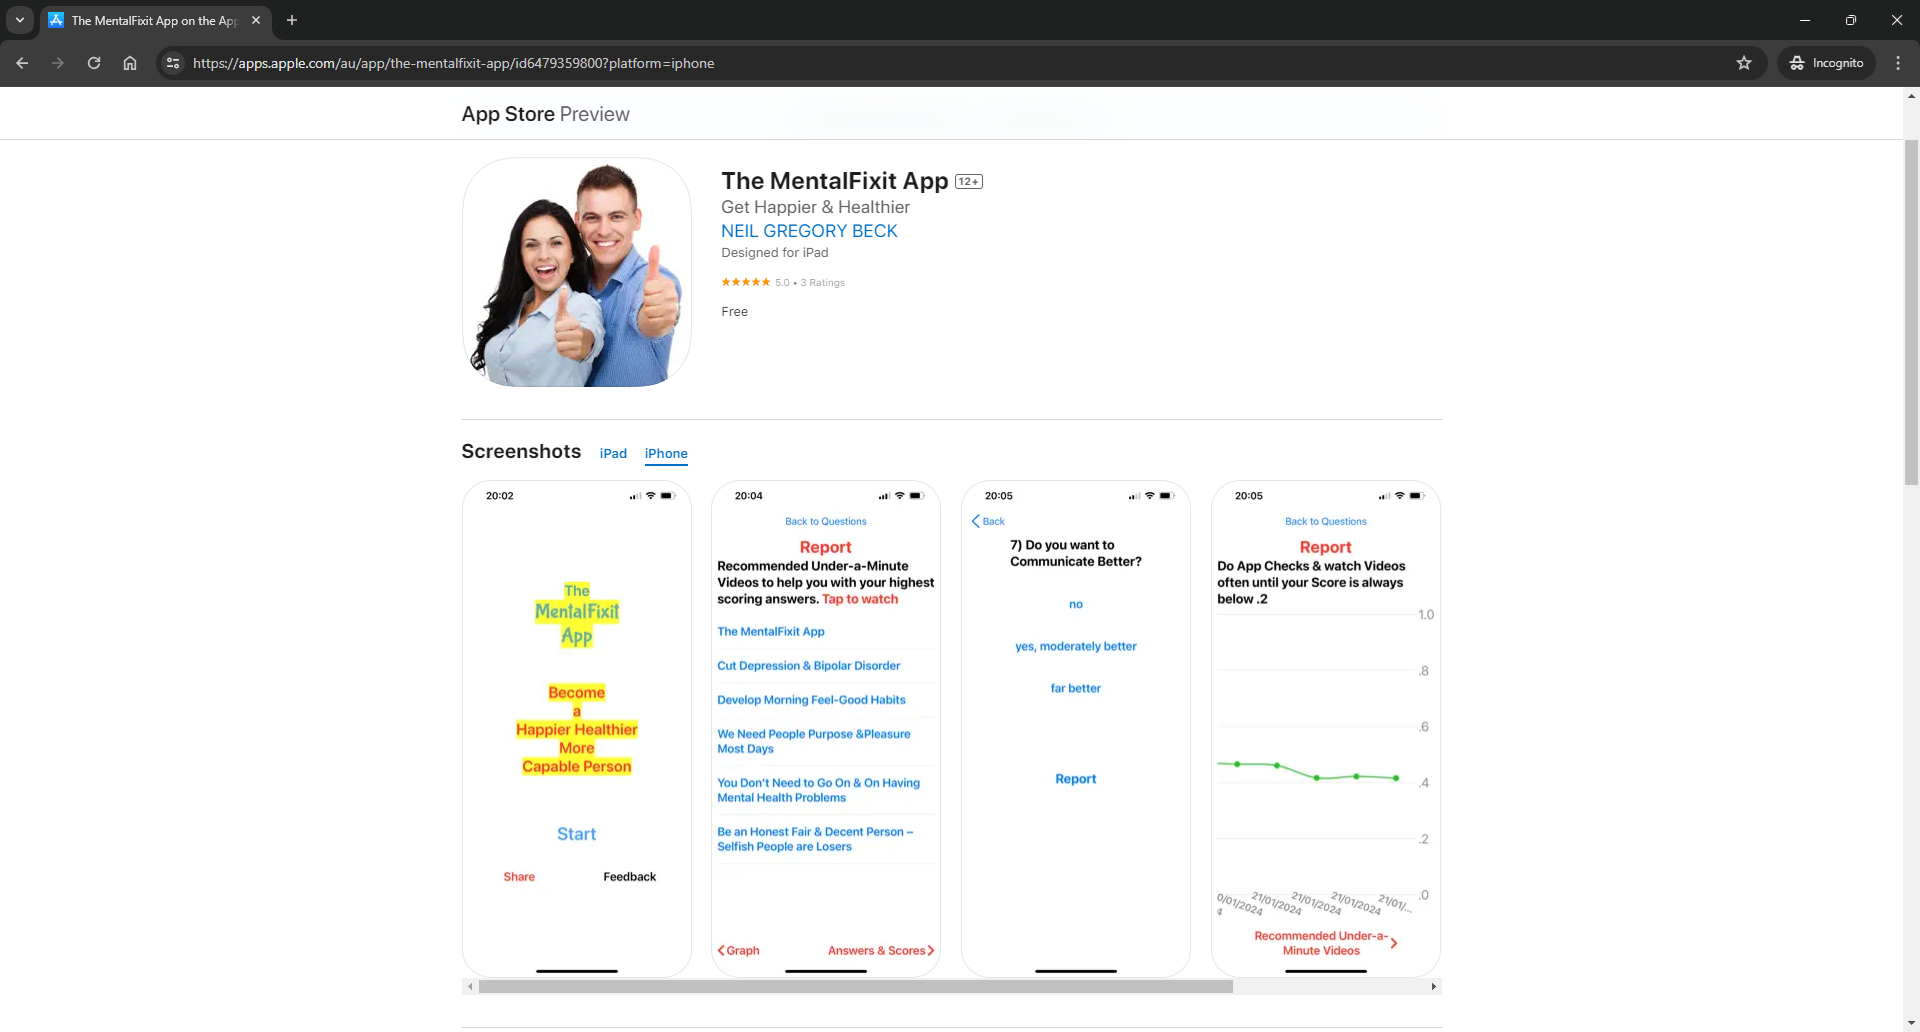
Task: Click the App Store Preview heading link
Action: pos(545,114)
